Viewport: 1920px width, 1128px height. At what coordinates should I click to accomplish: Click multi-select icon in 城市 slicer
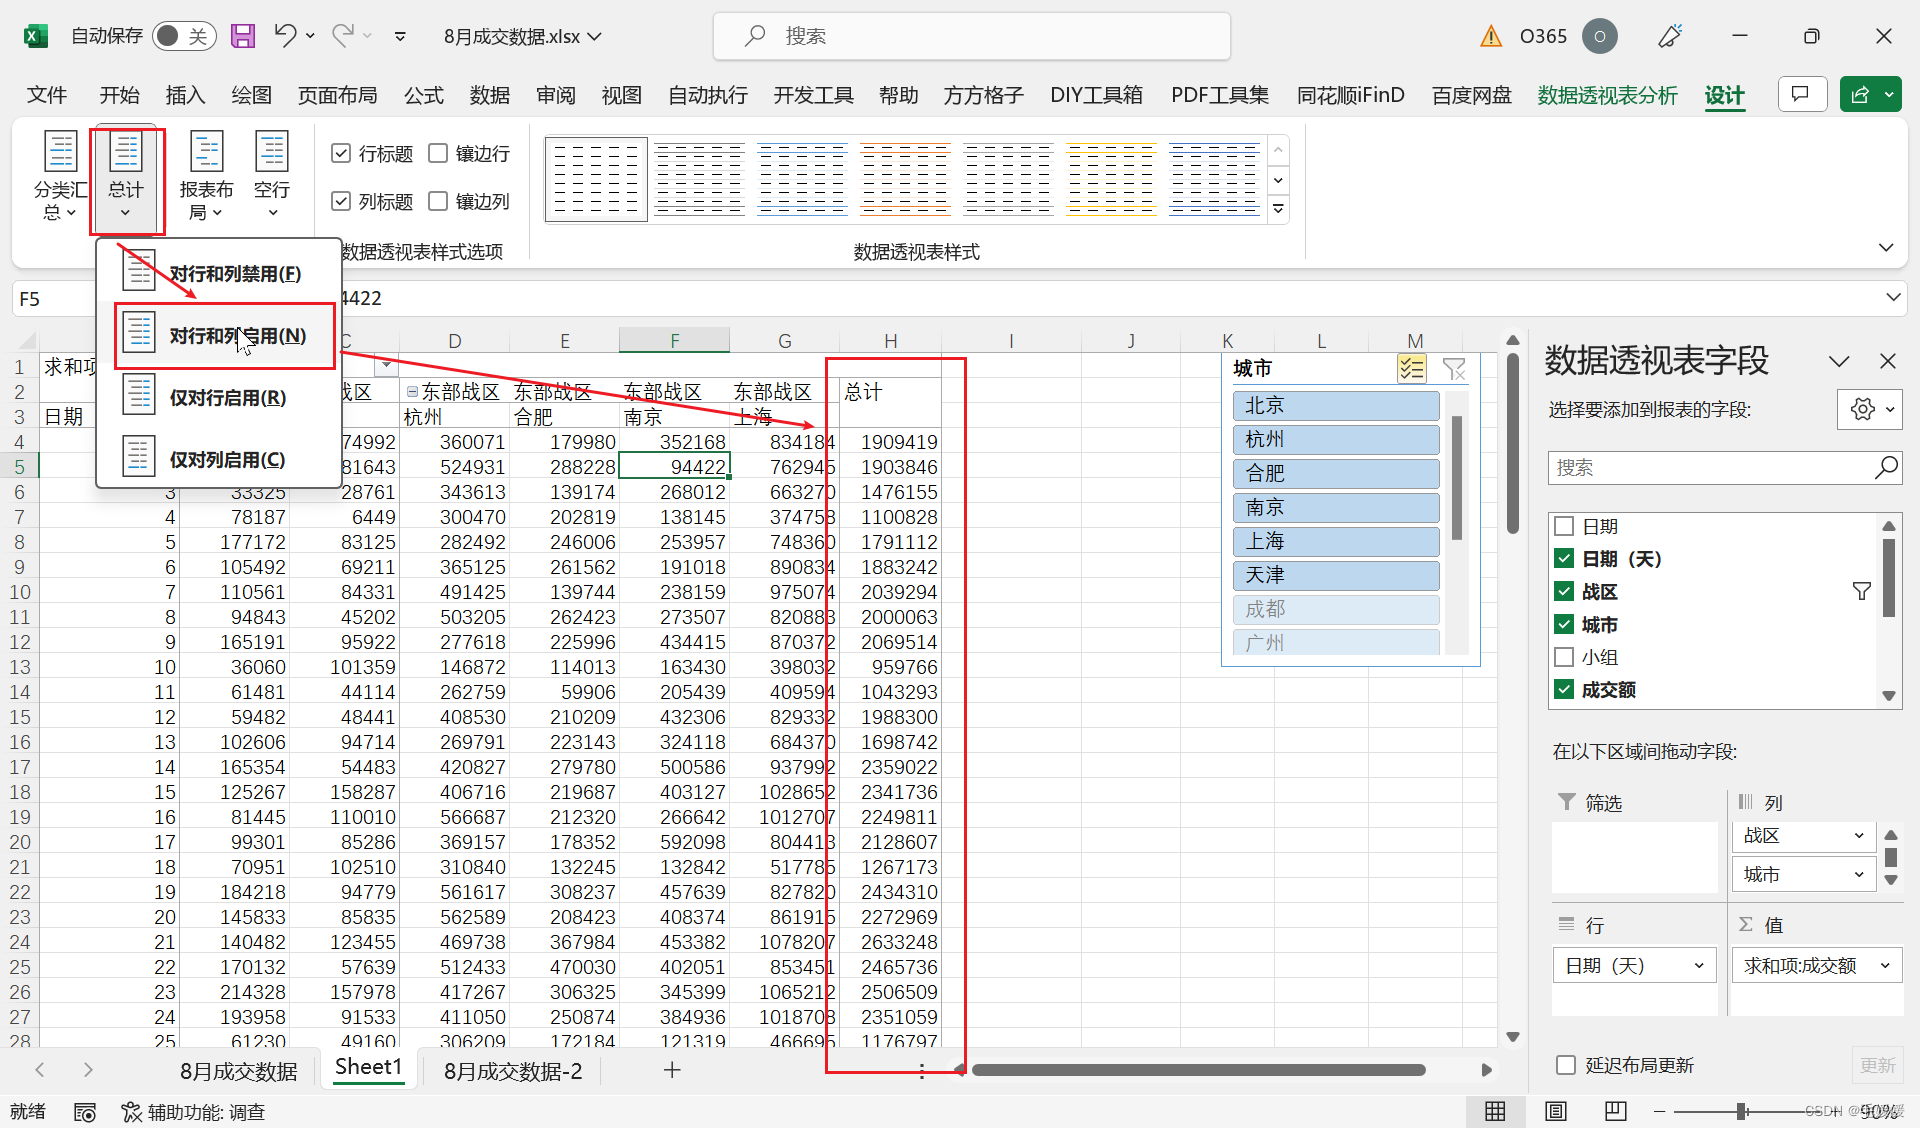pyautogui.click(x=1411, y=369)
